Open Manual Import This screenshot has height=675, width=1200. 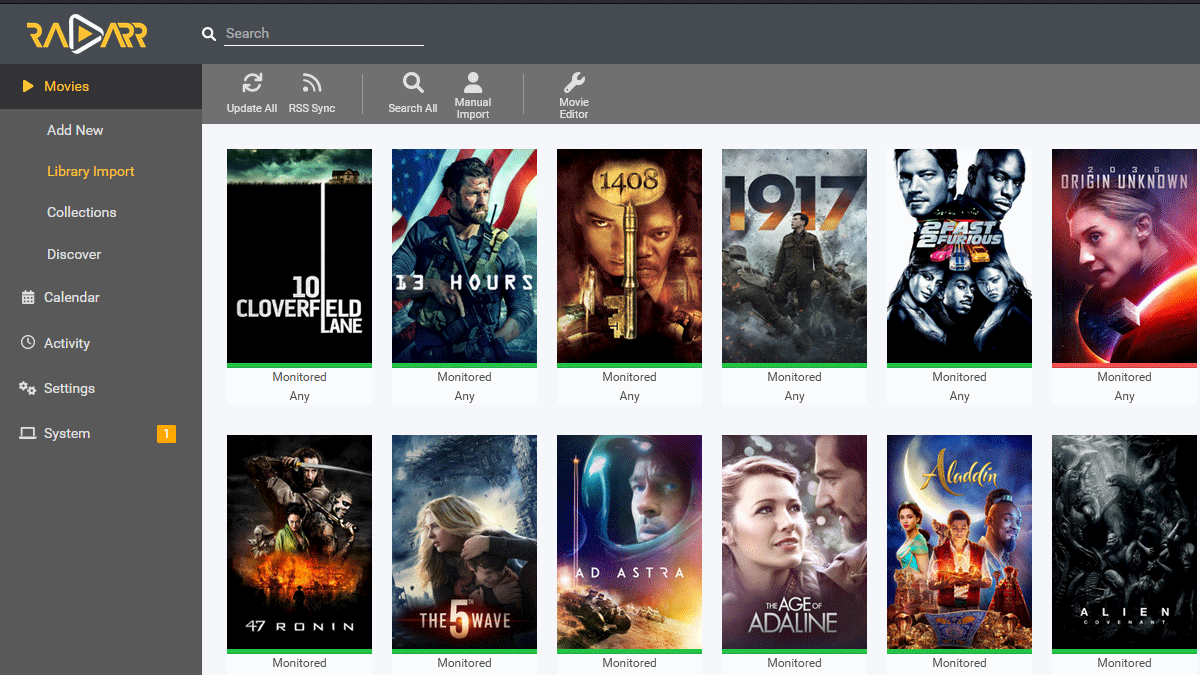(473, 96)
